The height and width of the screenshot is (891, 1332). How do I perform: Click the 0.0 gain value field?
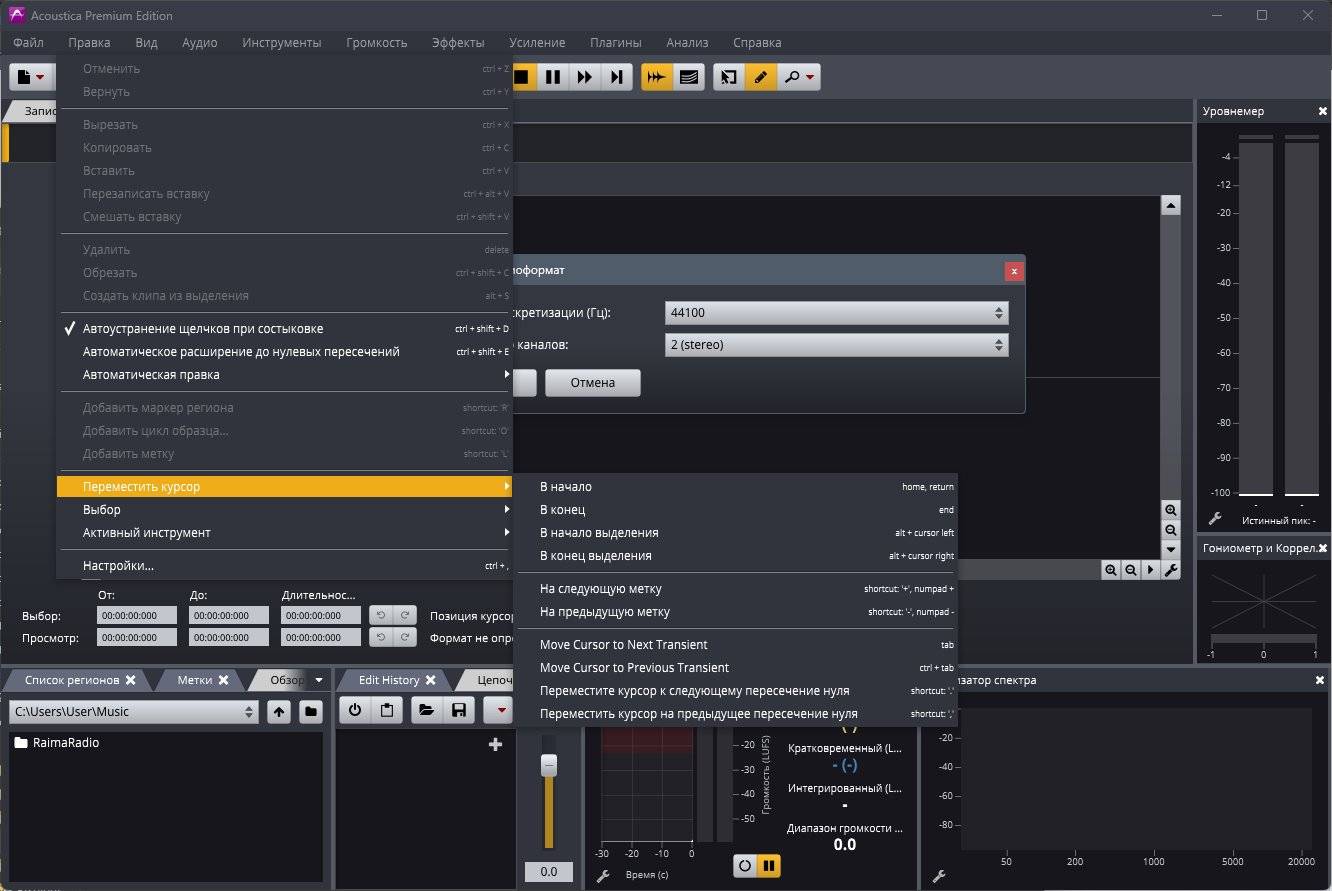coord(549,872)
